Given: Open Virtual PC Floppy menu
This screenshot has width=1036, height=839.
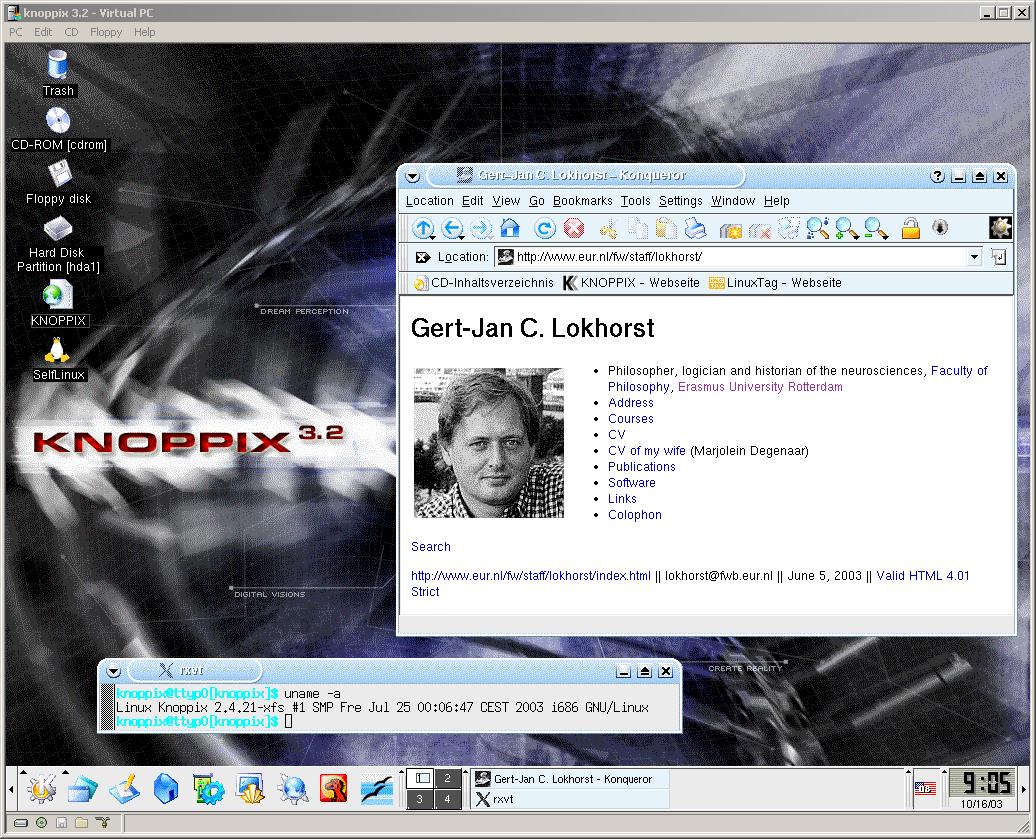Looking at the screenshot, I should click(x=106, y=32).
